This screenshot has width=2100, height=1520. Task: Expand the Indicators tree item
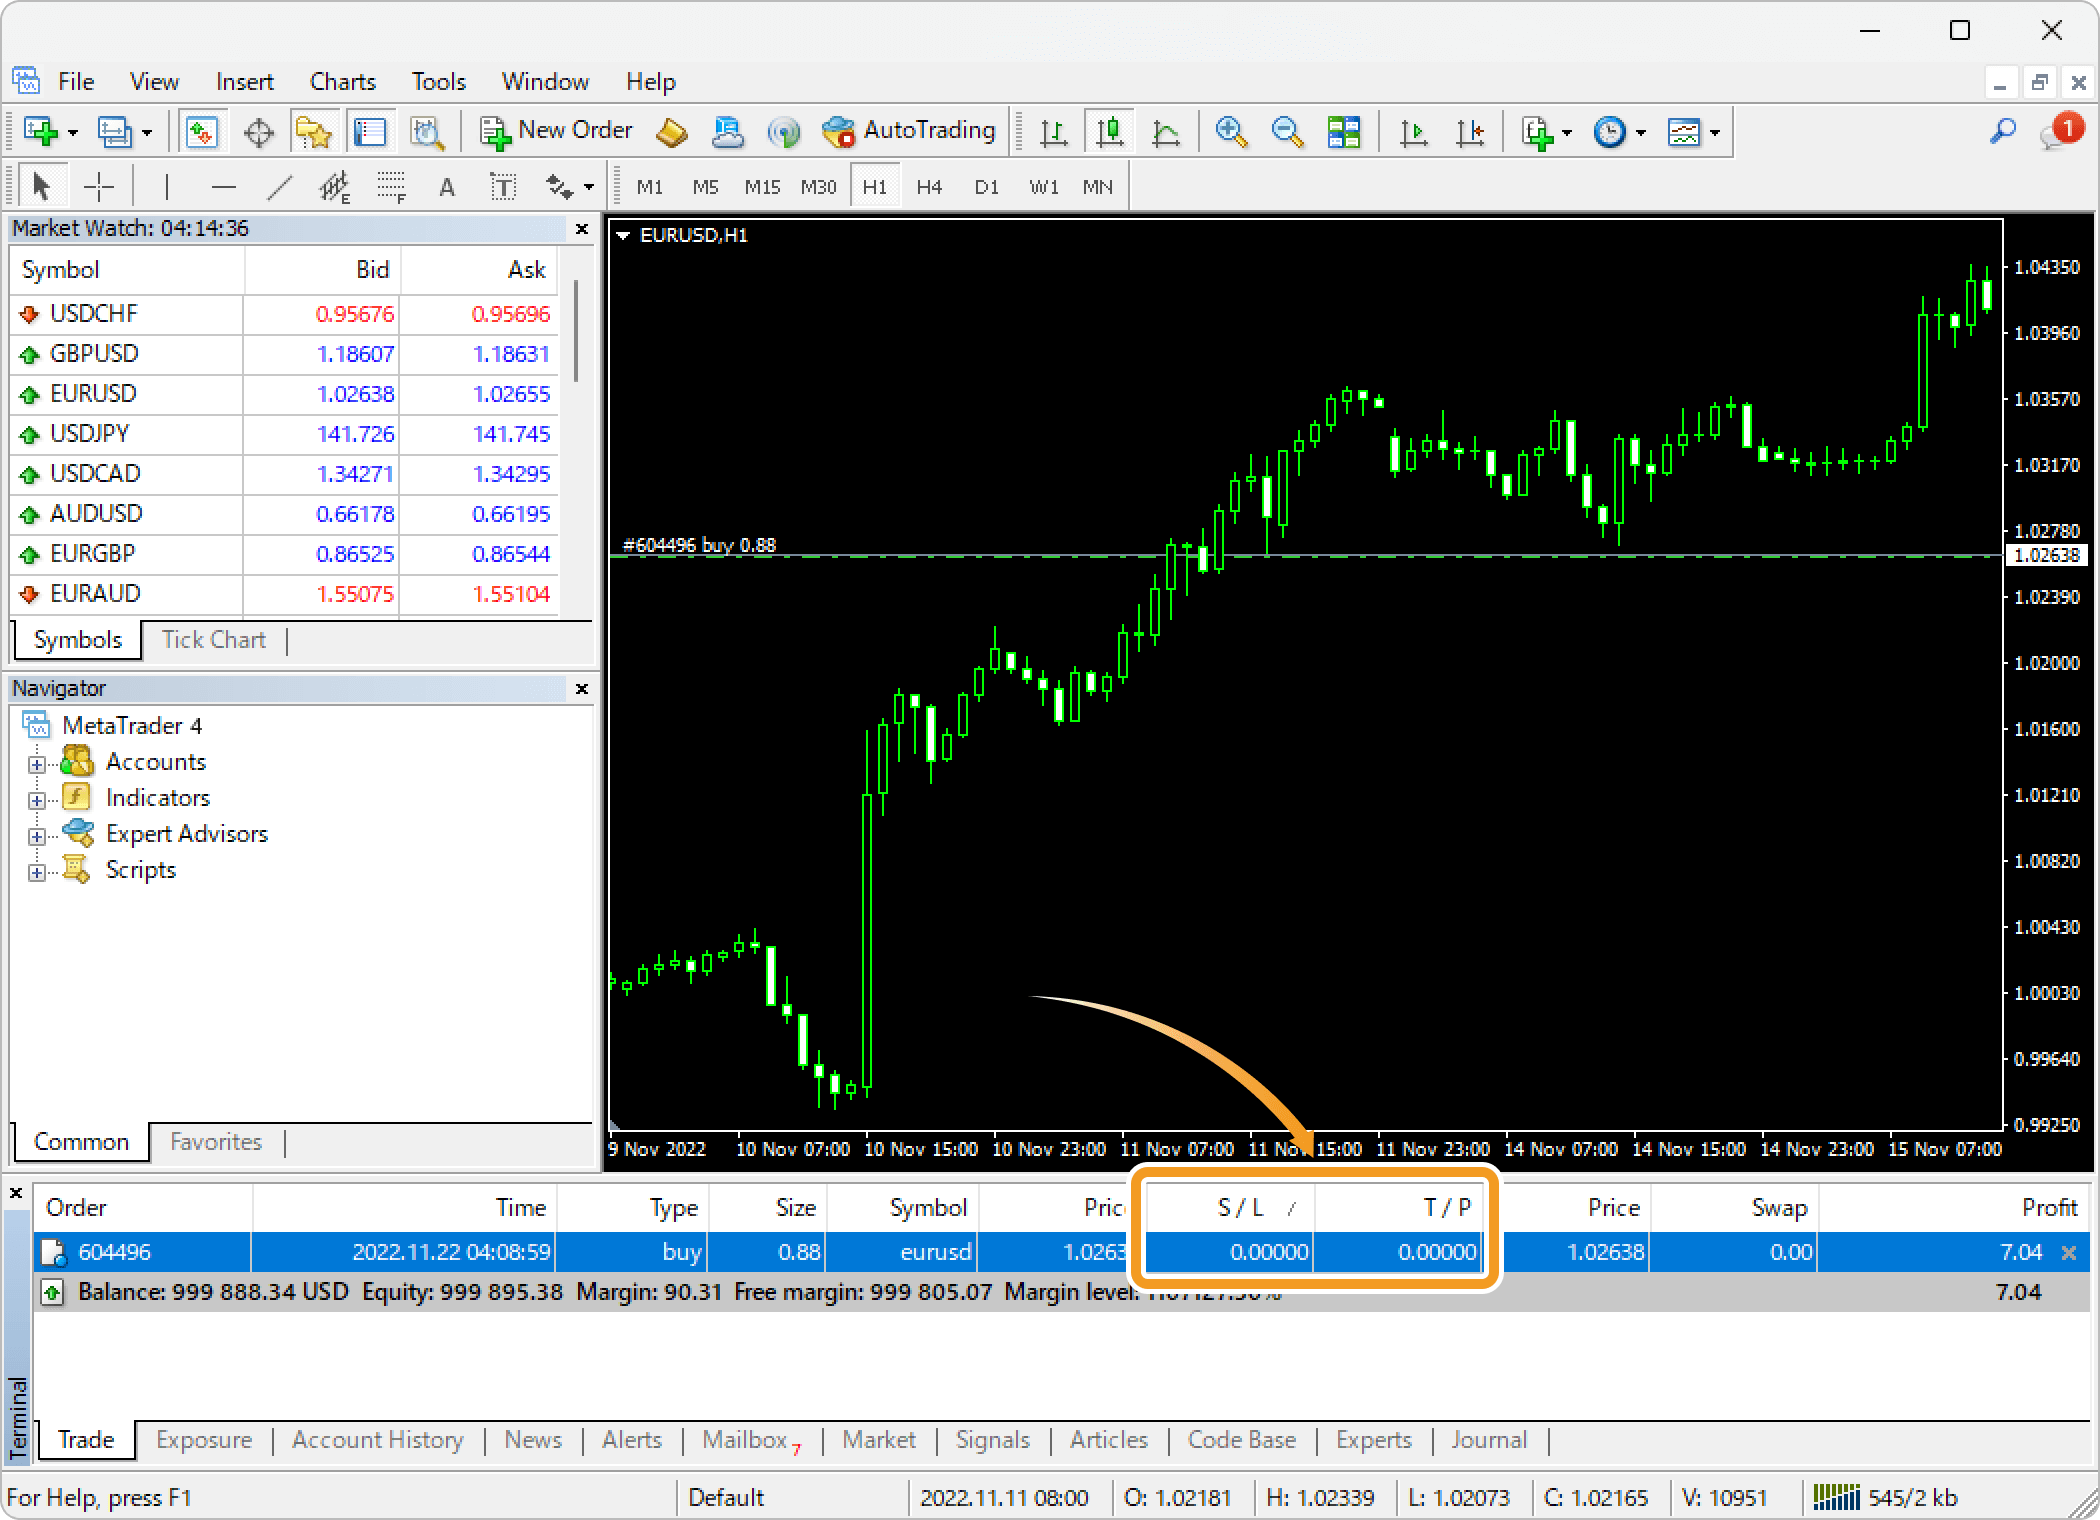pyautogui.click(x=36, y=798)
